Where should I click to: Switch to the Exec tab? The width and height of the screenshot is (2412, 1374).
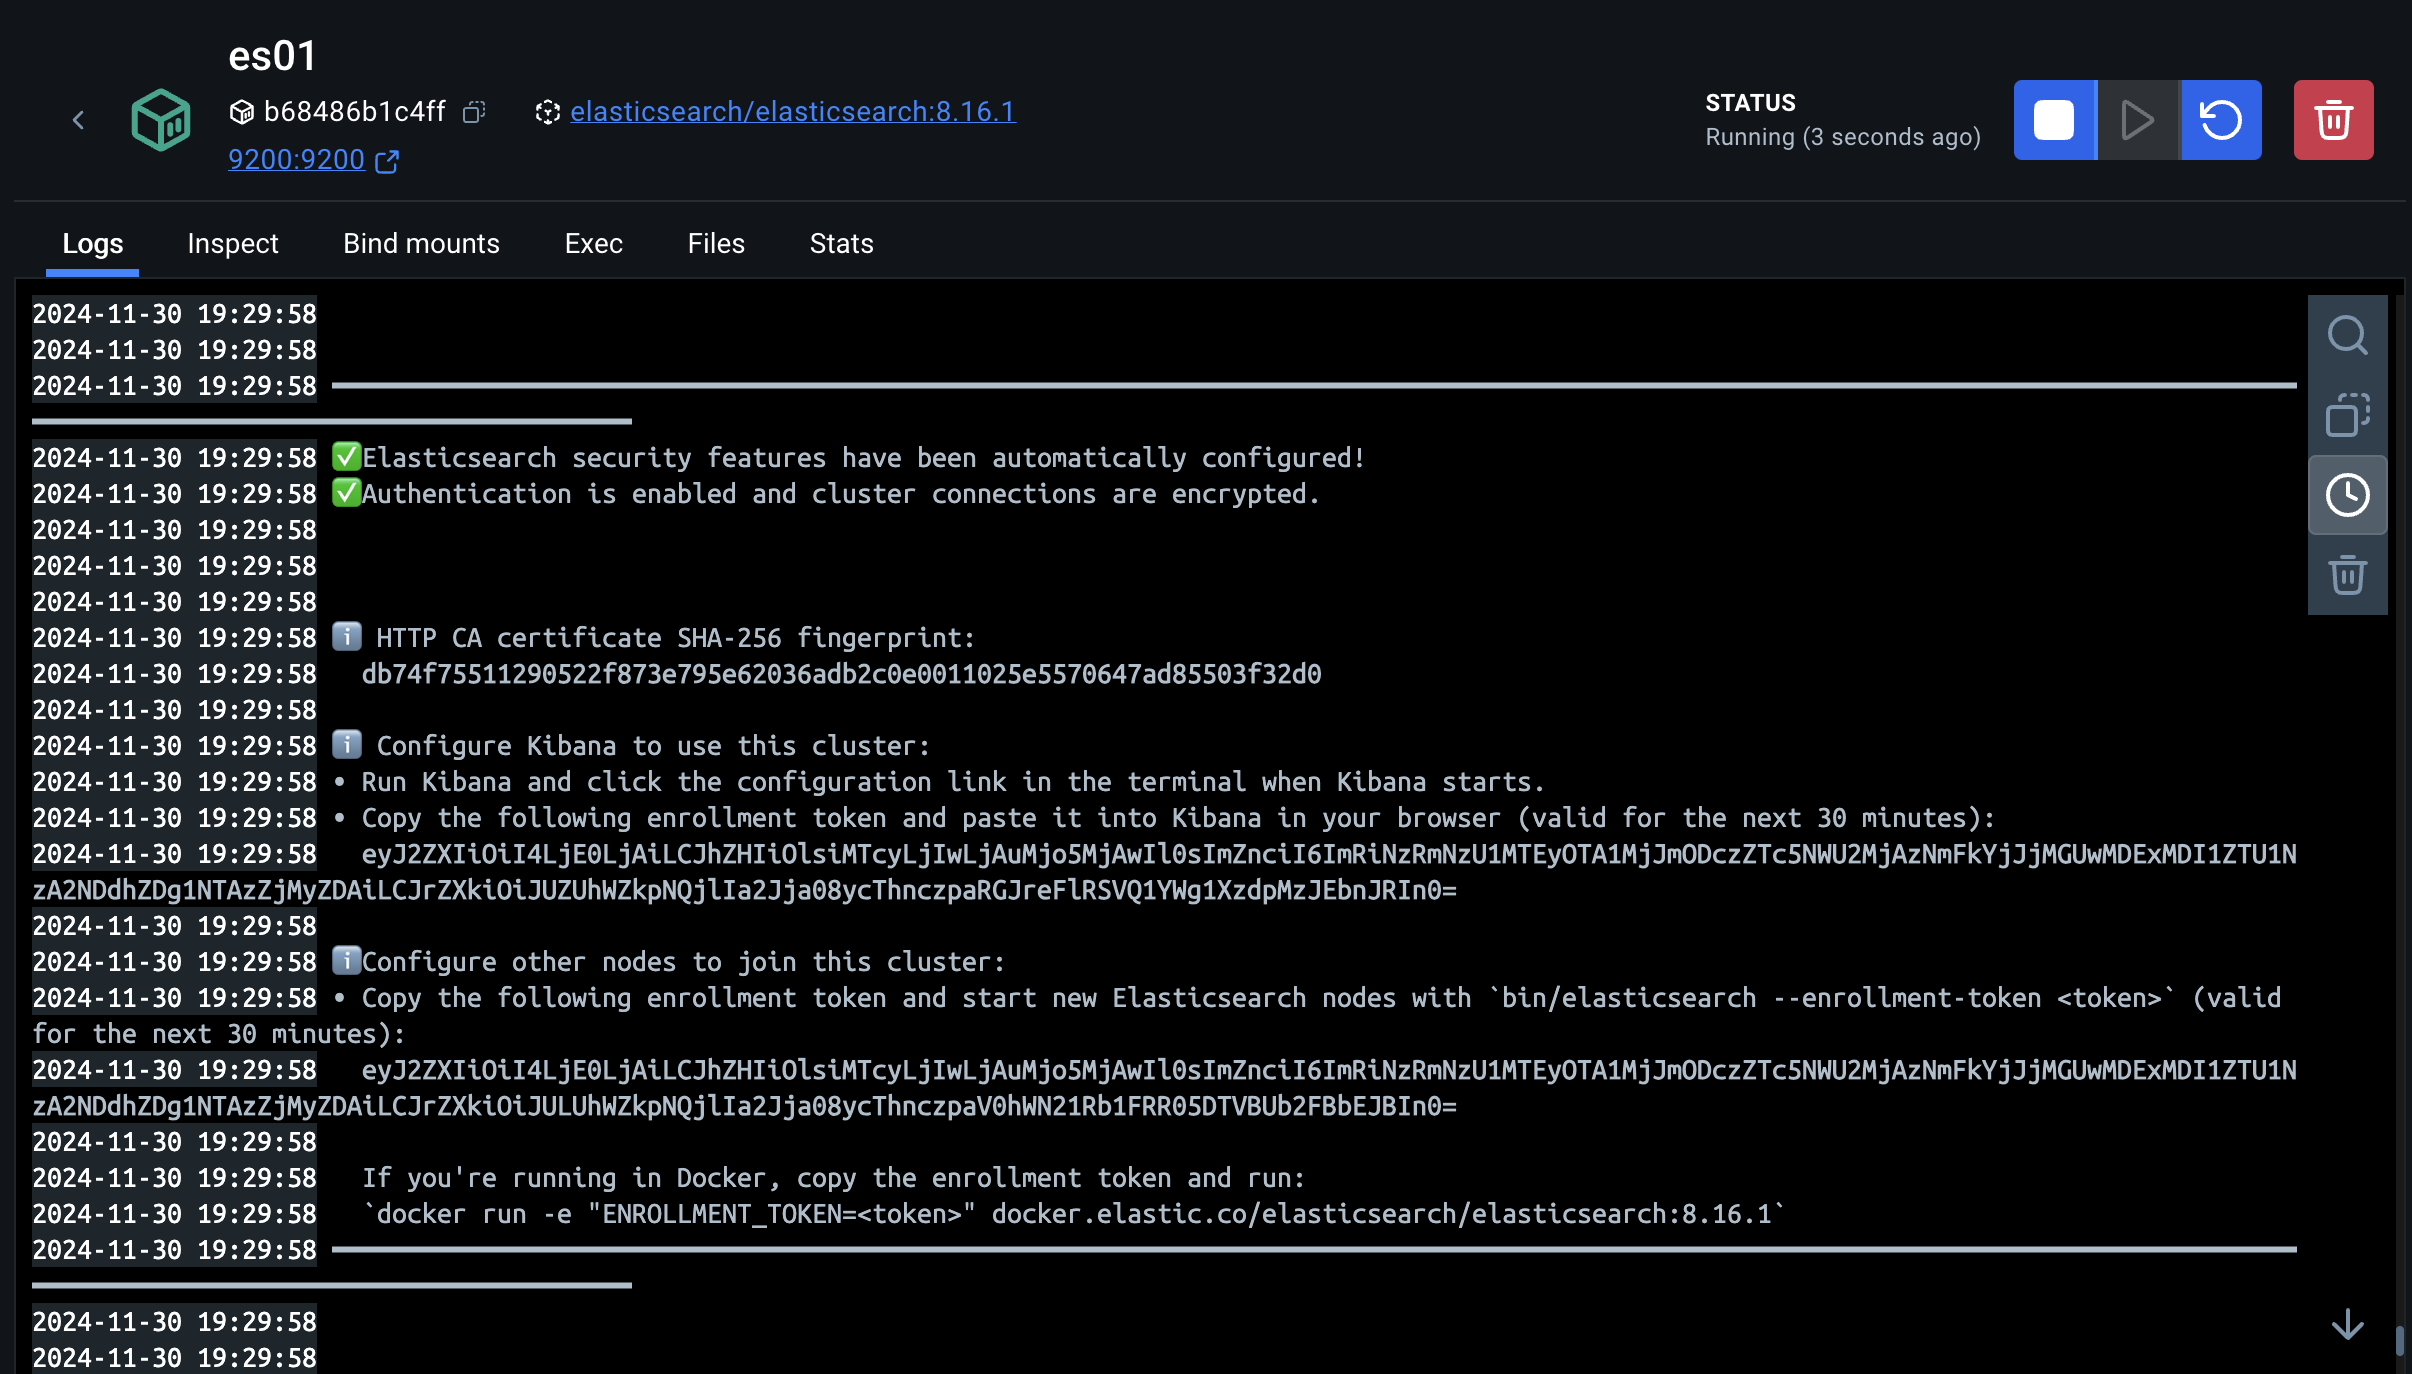(593, 243)
